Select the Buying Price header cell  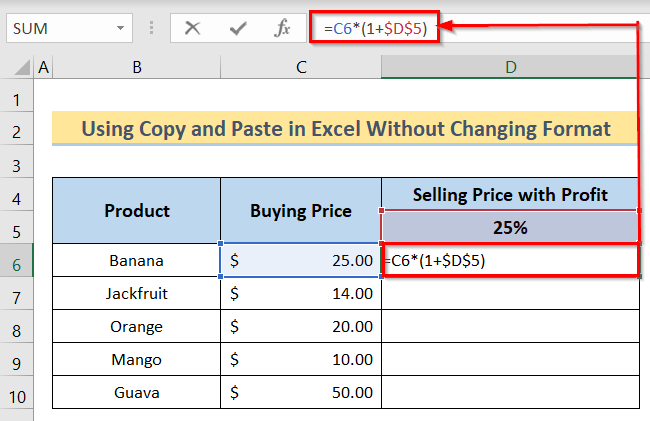(x=301, y=211)
